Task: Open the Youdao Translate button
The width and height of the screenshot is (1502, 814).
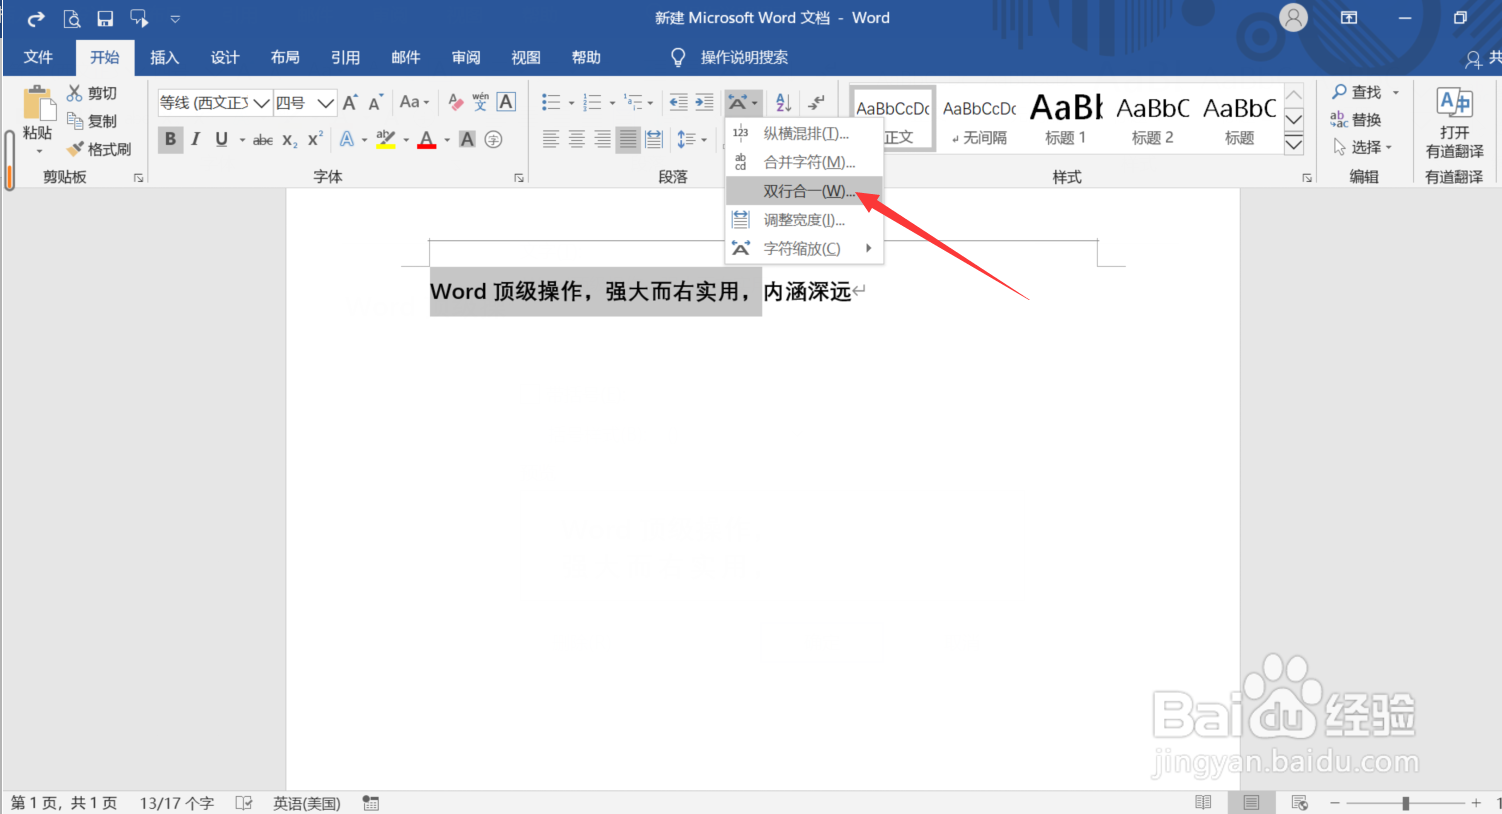Action: pyautogui.click(x=1454, y=124)
